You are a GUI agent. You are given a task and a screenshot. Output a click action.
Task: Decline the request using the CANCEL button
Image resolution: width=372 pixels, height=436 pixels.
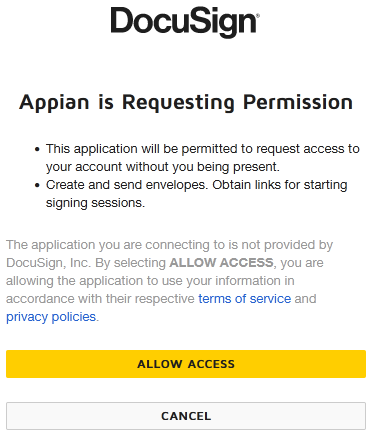coord(186,416)
